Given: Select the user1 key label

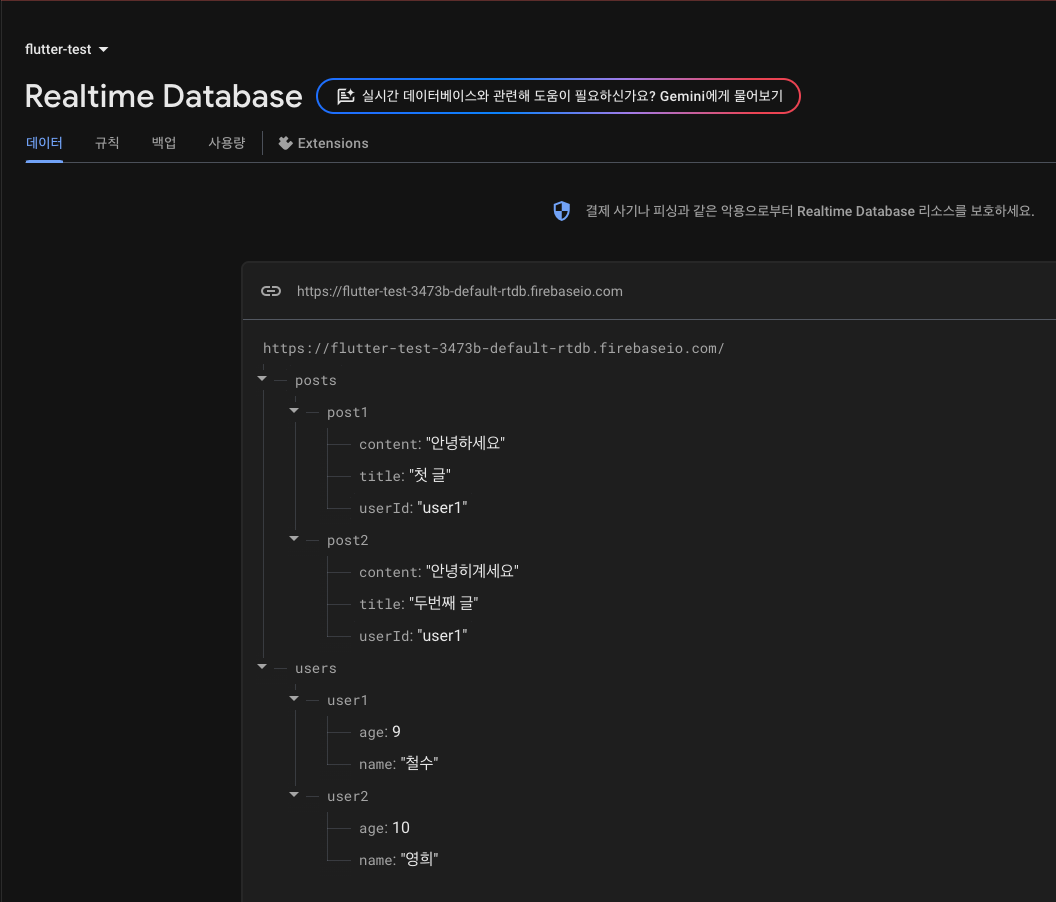Looking at the screenshot, I should coord(348,700).
